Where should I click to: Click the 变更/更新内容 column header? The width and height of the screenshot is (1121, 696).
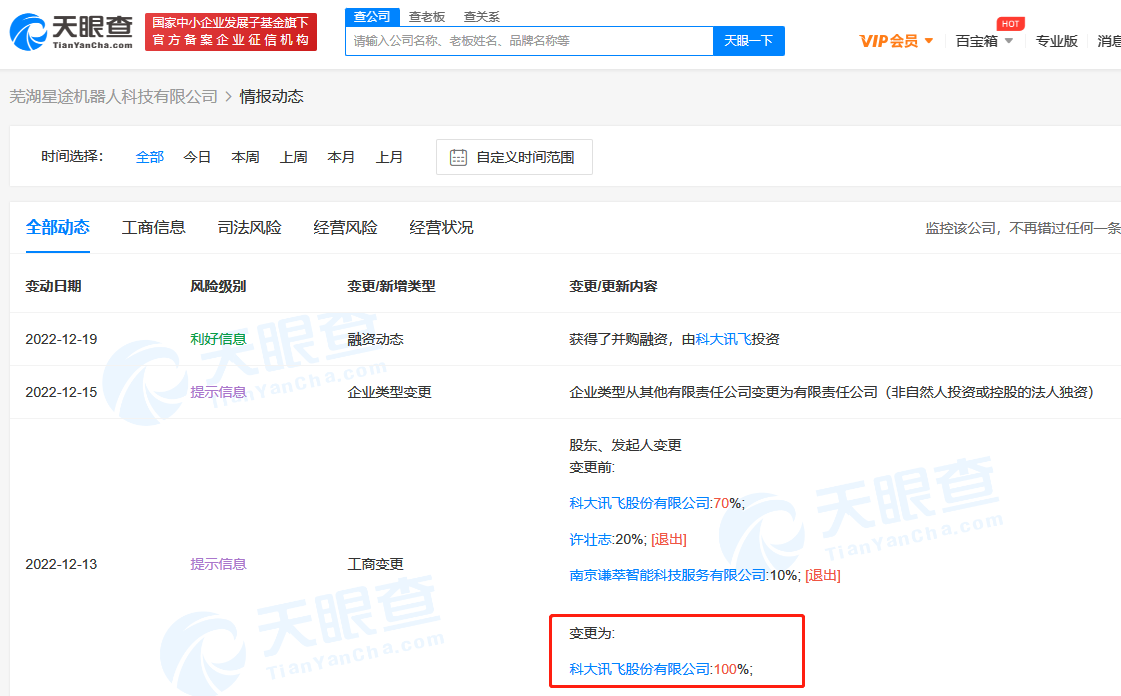[613, 286]
